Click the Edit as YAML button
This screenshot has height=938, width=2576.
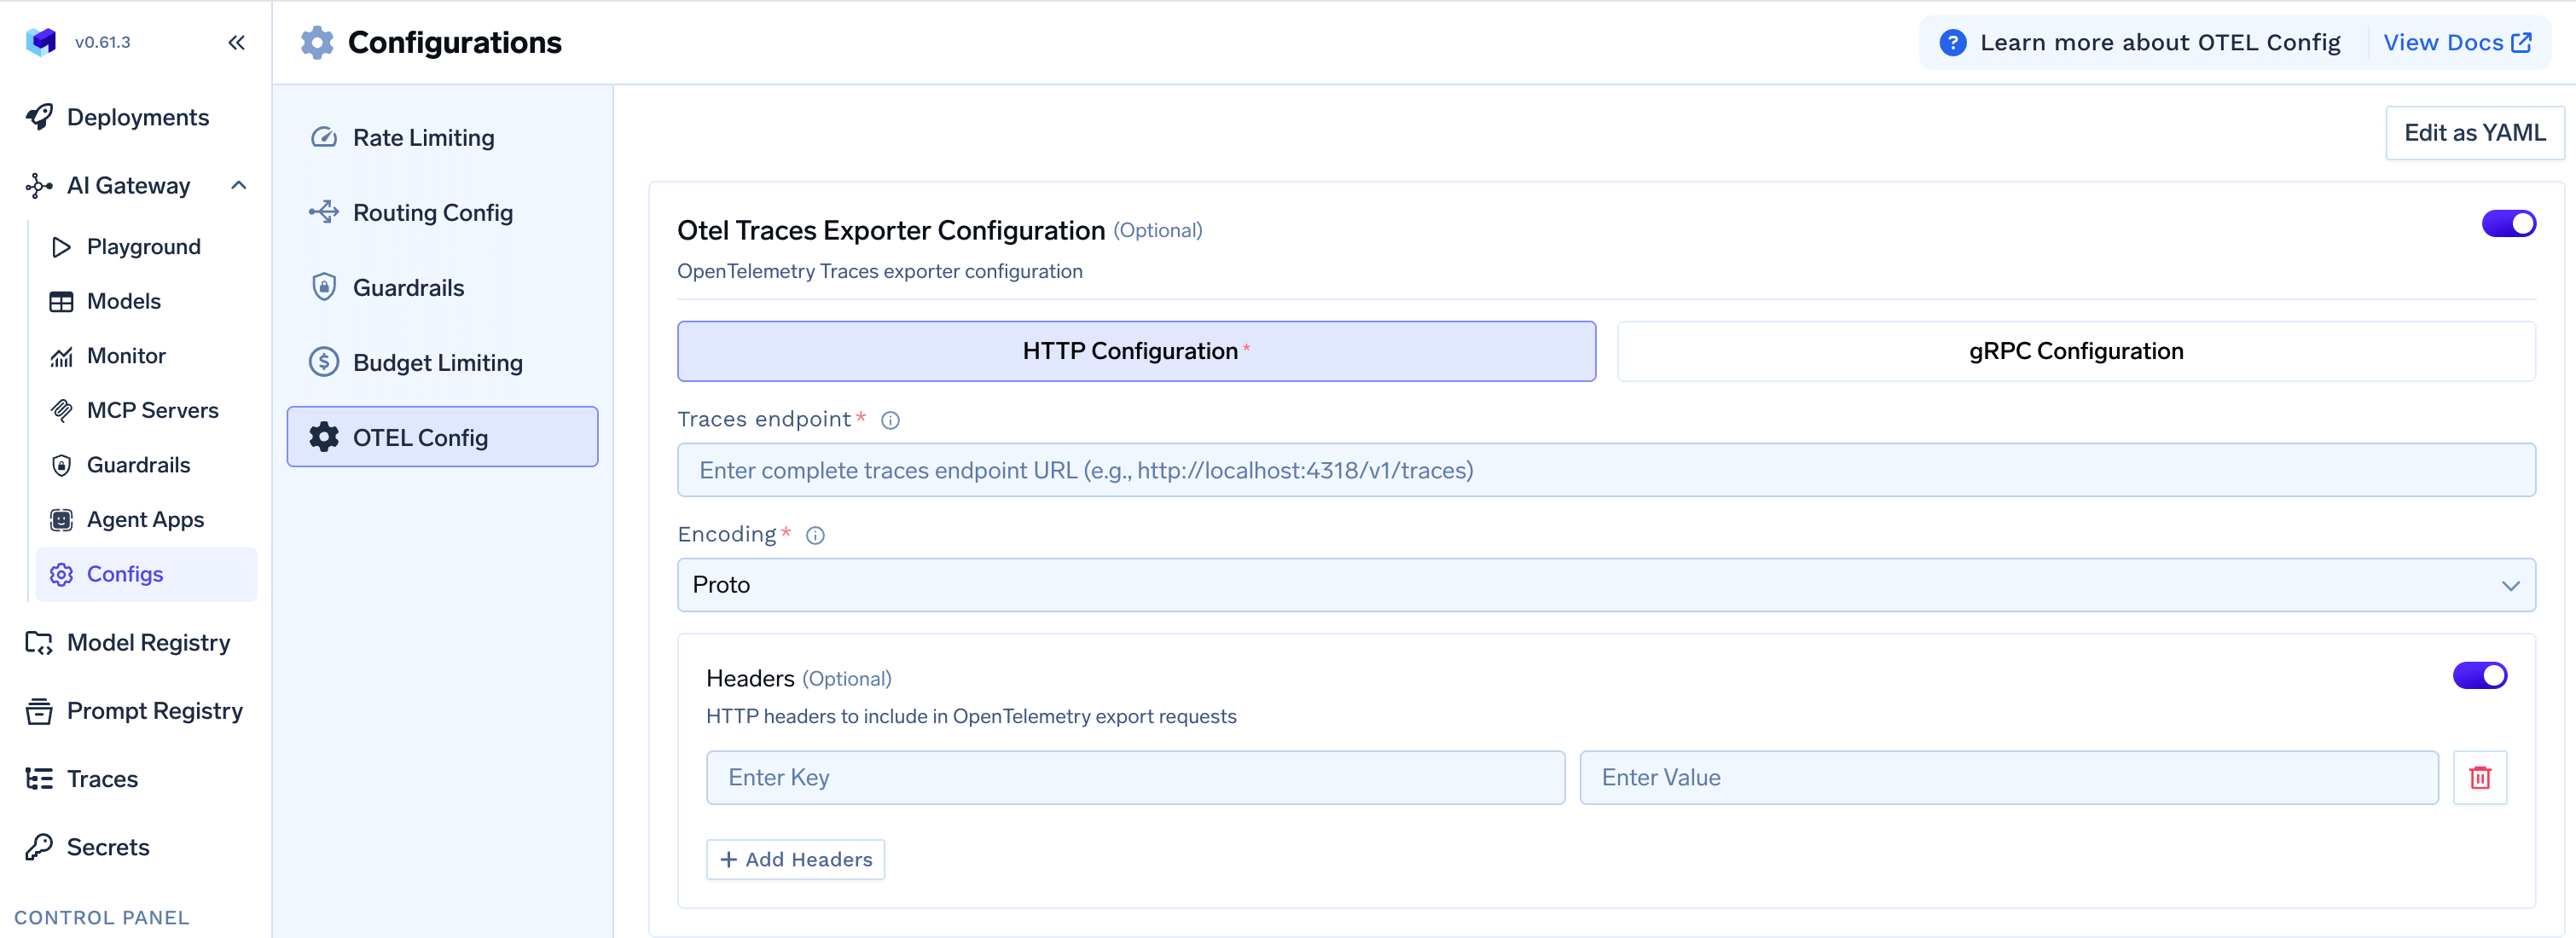2474,132
